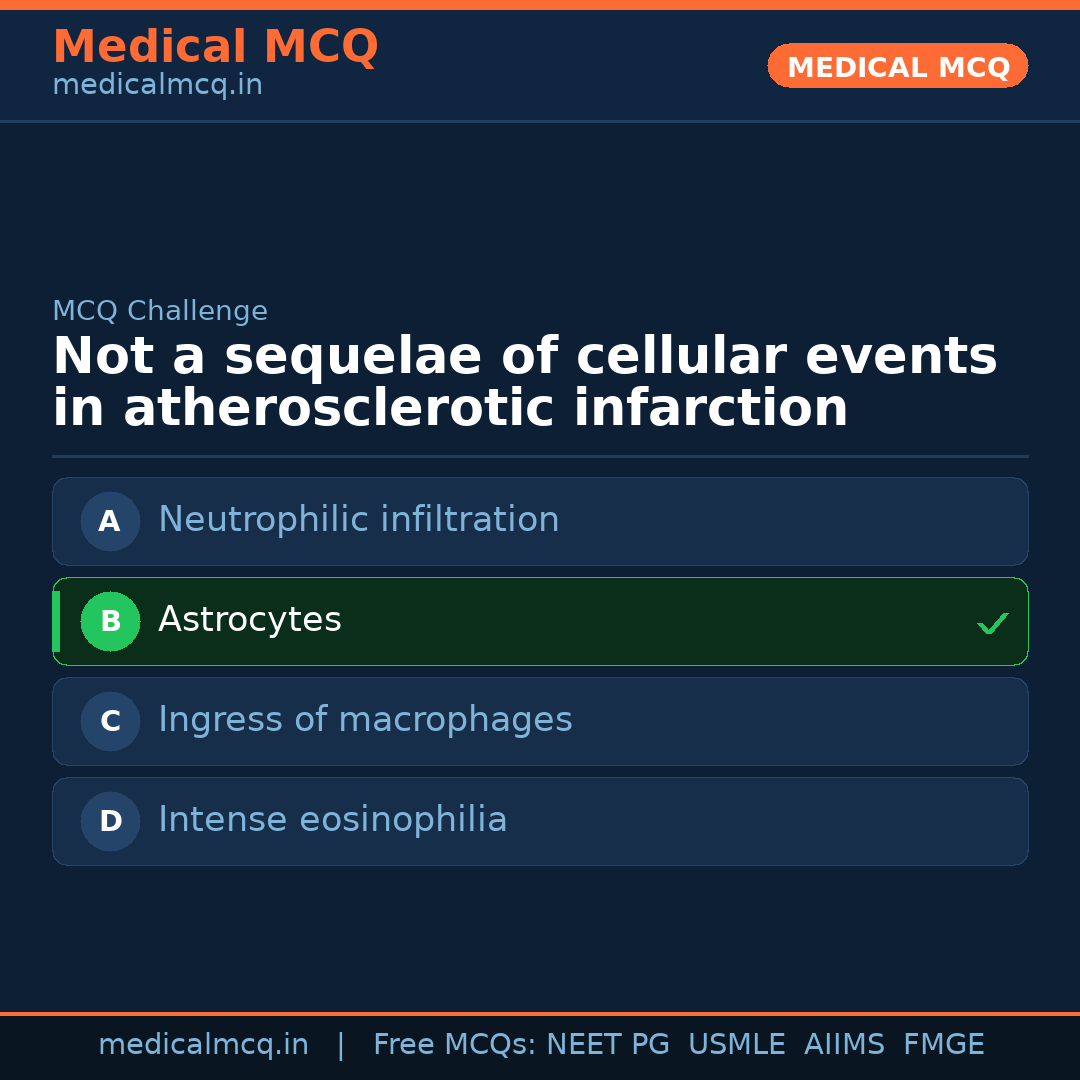
Task: Click the question text about atherosclerotic infarction
Action: pos(524,383)
